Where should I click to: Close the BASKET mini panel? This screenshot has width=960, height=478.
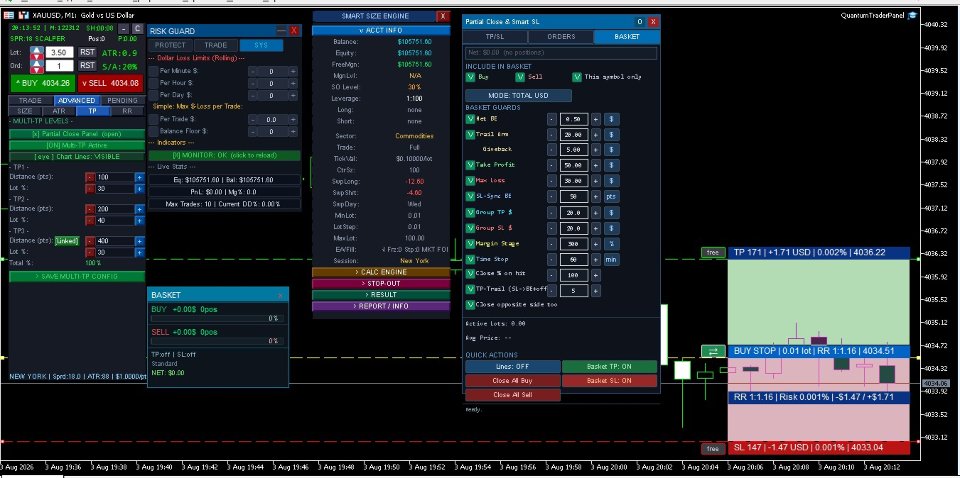280,295
